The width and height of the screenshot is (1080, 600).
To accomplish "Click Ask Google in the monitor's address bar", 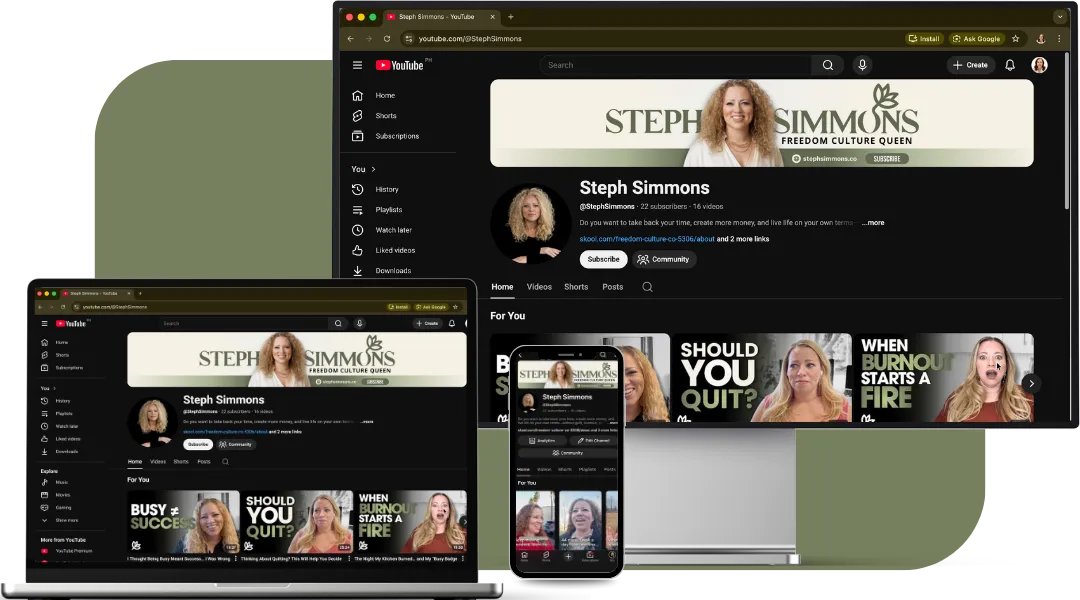I will [977, 39].
